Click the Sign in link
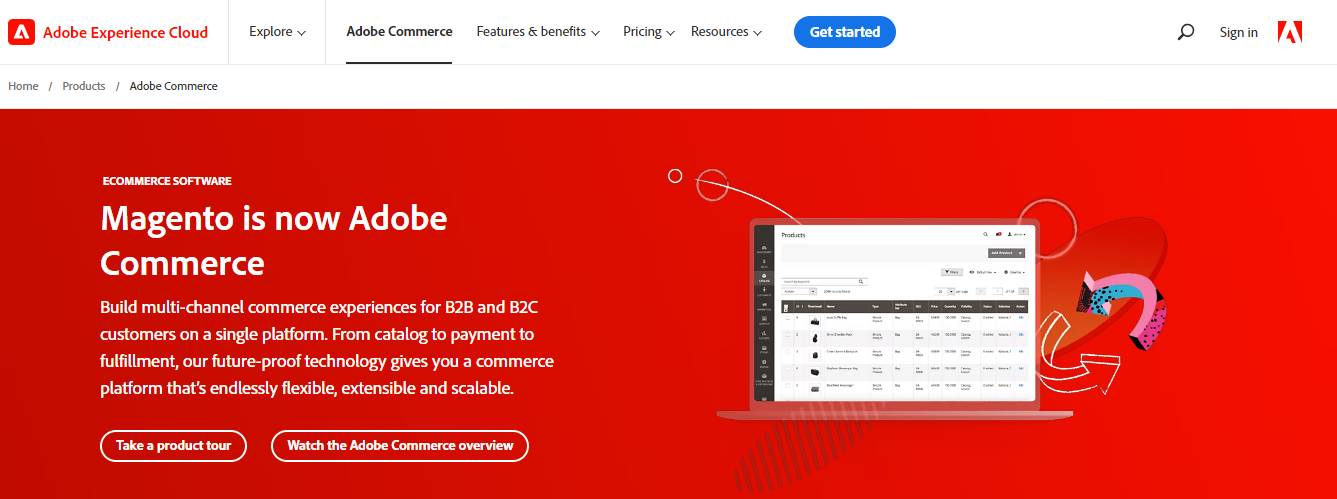 click(1238, 32)
